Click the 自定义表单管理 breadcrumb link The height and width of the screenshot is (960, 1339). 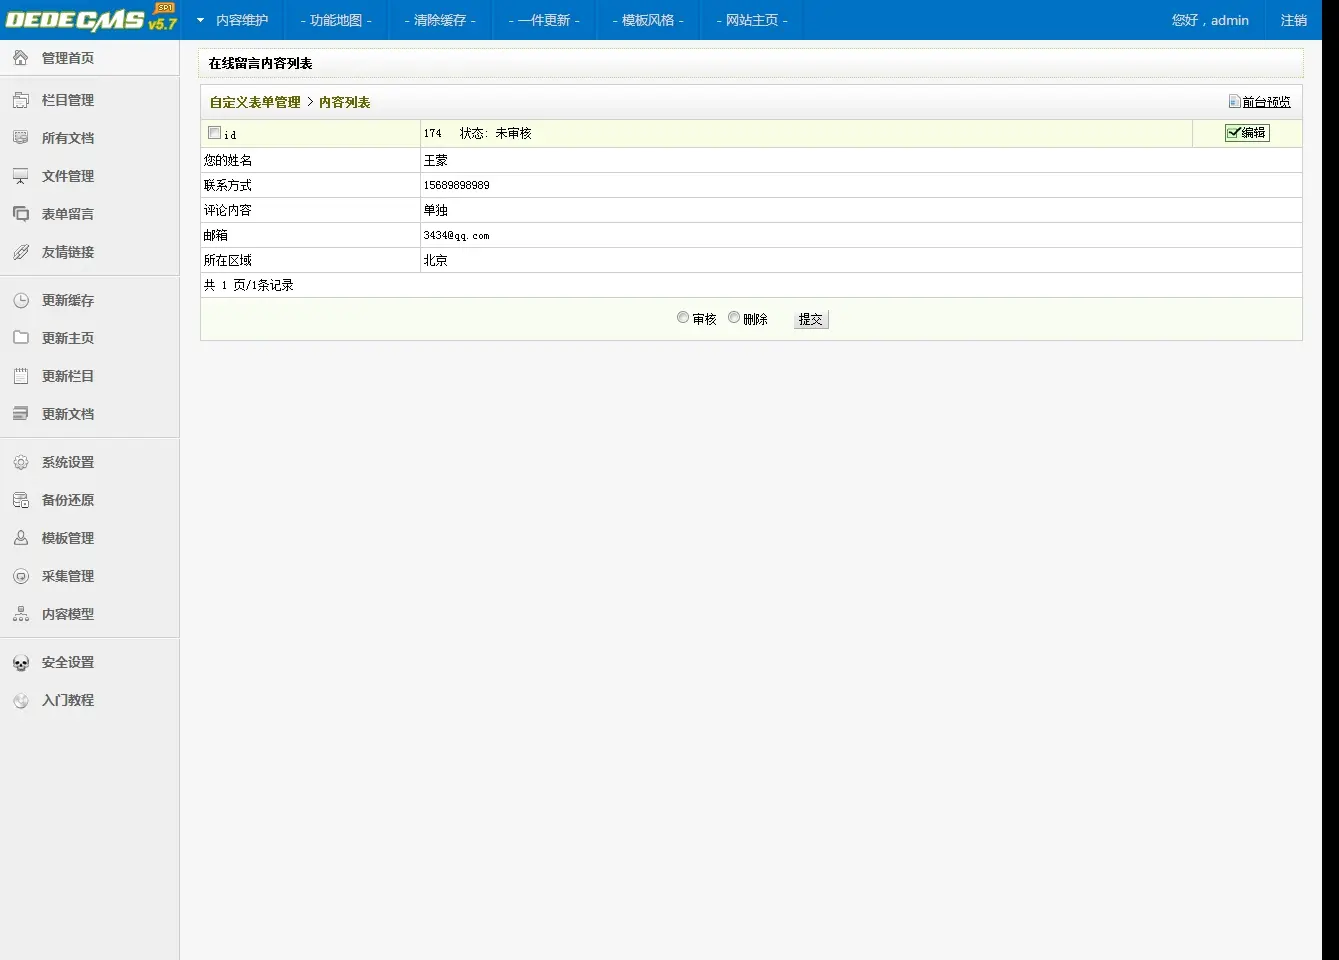coord(255,102)
